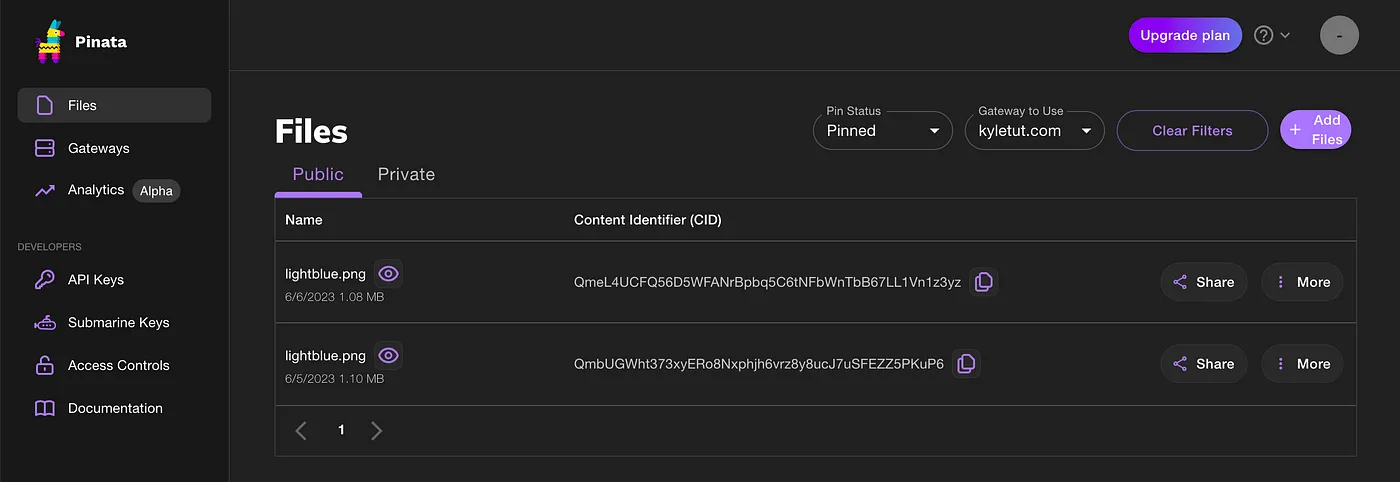Preview the 1.08 MB lightblue.png via the eye icon

[x=389, y=273]
